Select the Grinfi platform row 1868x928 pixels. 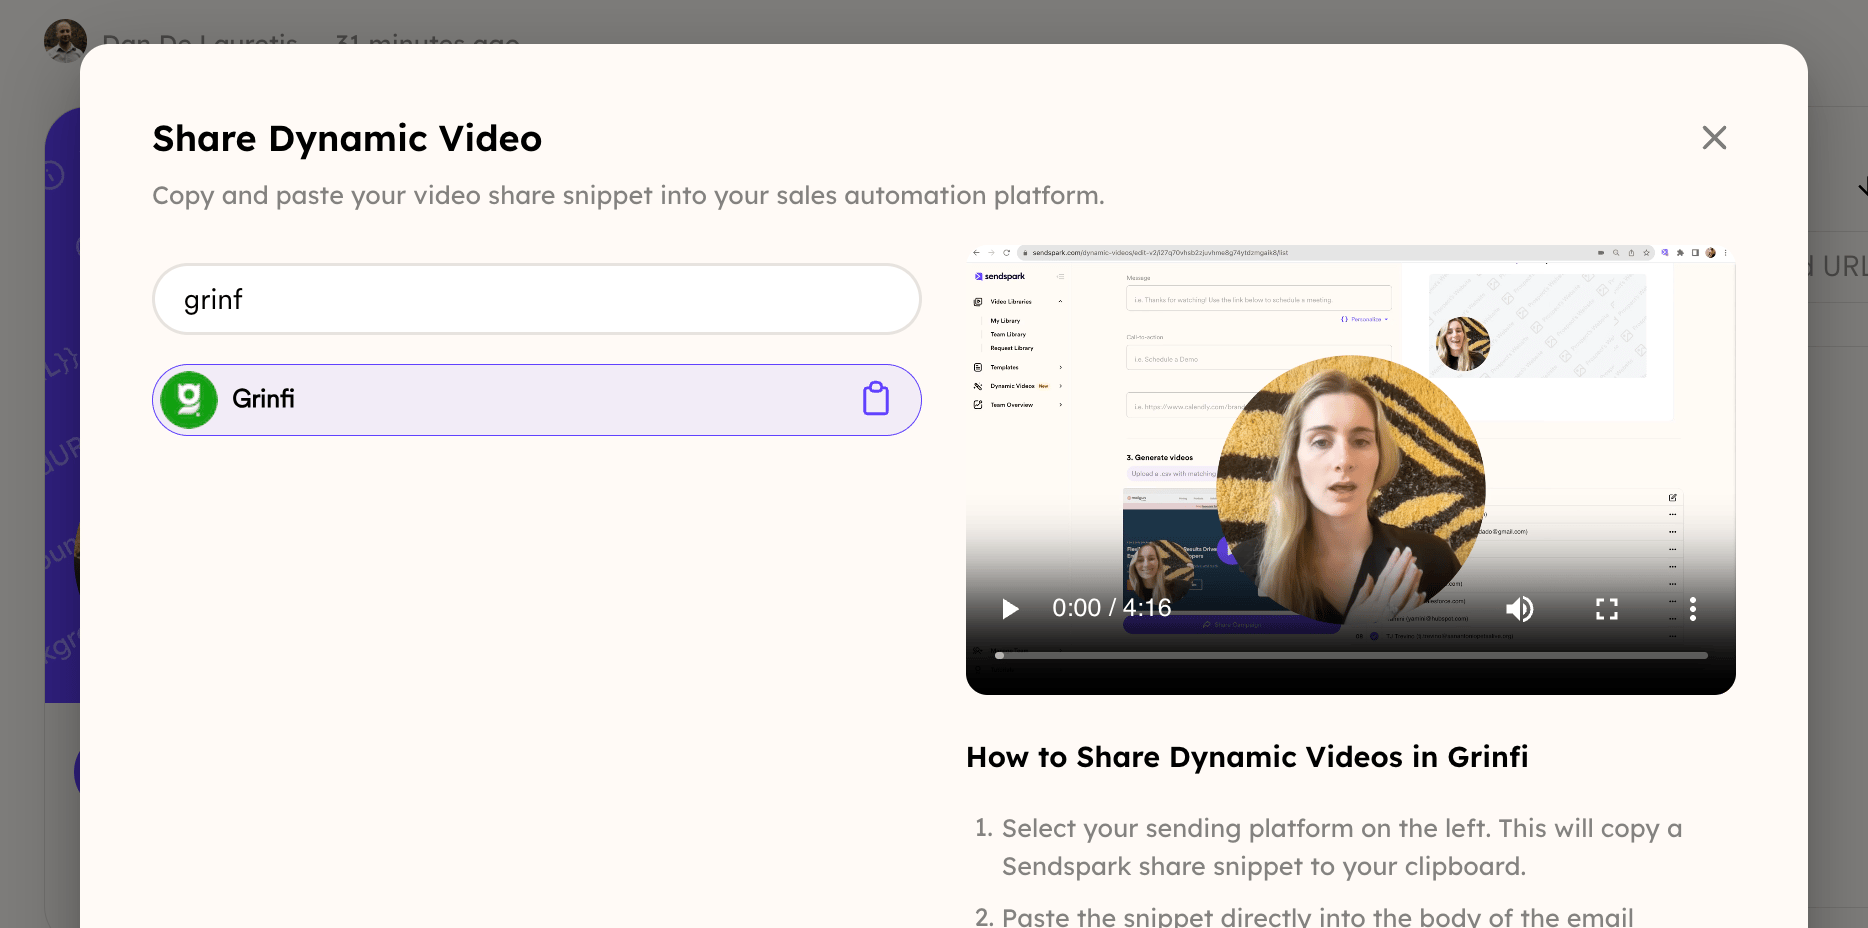click(x=537, y=400)
